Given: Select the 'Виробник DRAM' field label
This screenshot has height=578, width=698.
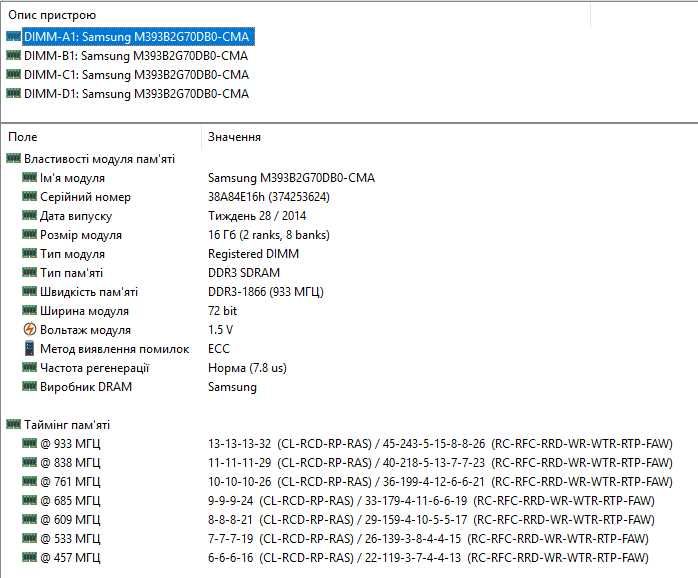Looking at the screenshot, I should (x=86, y=387).
